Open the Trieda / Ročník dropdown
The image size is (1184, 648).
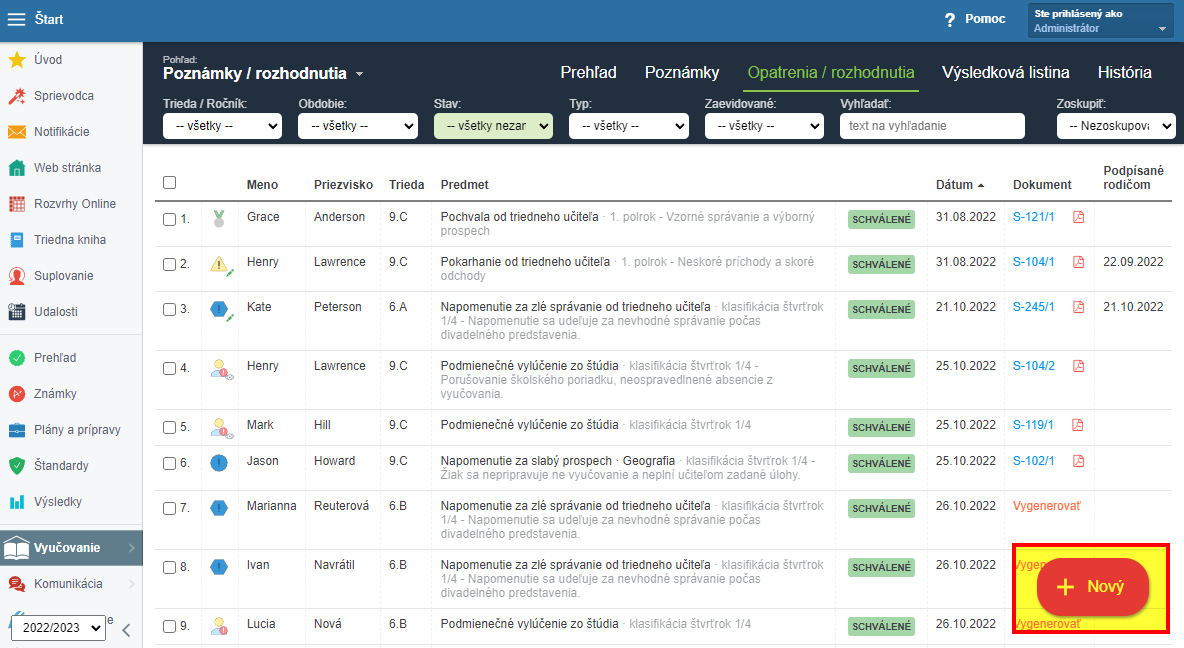(x=222, y=126)
